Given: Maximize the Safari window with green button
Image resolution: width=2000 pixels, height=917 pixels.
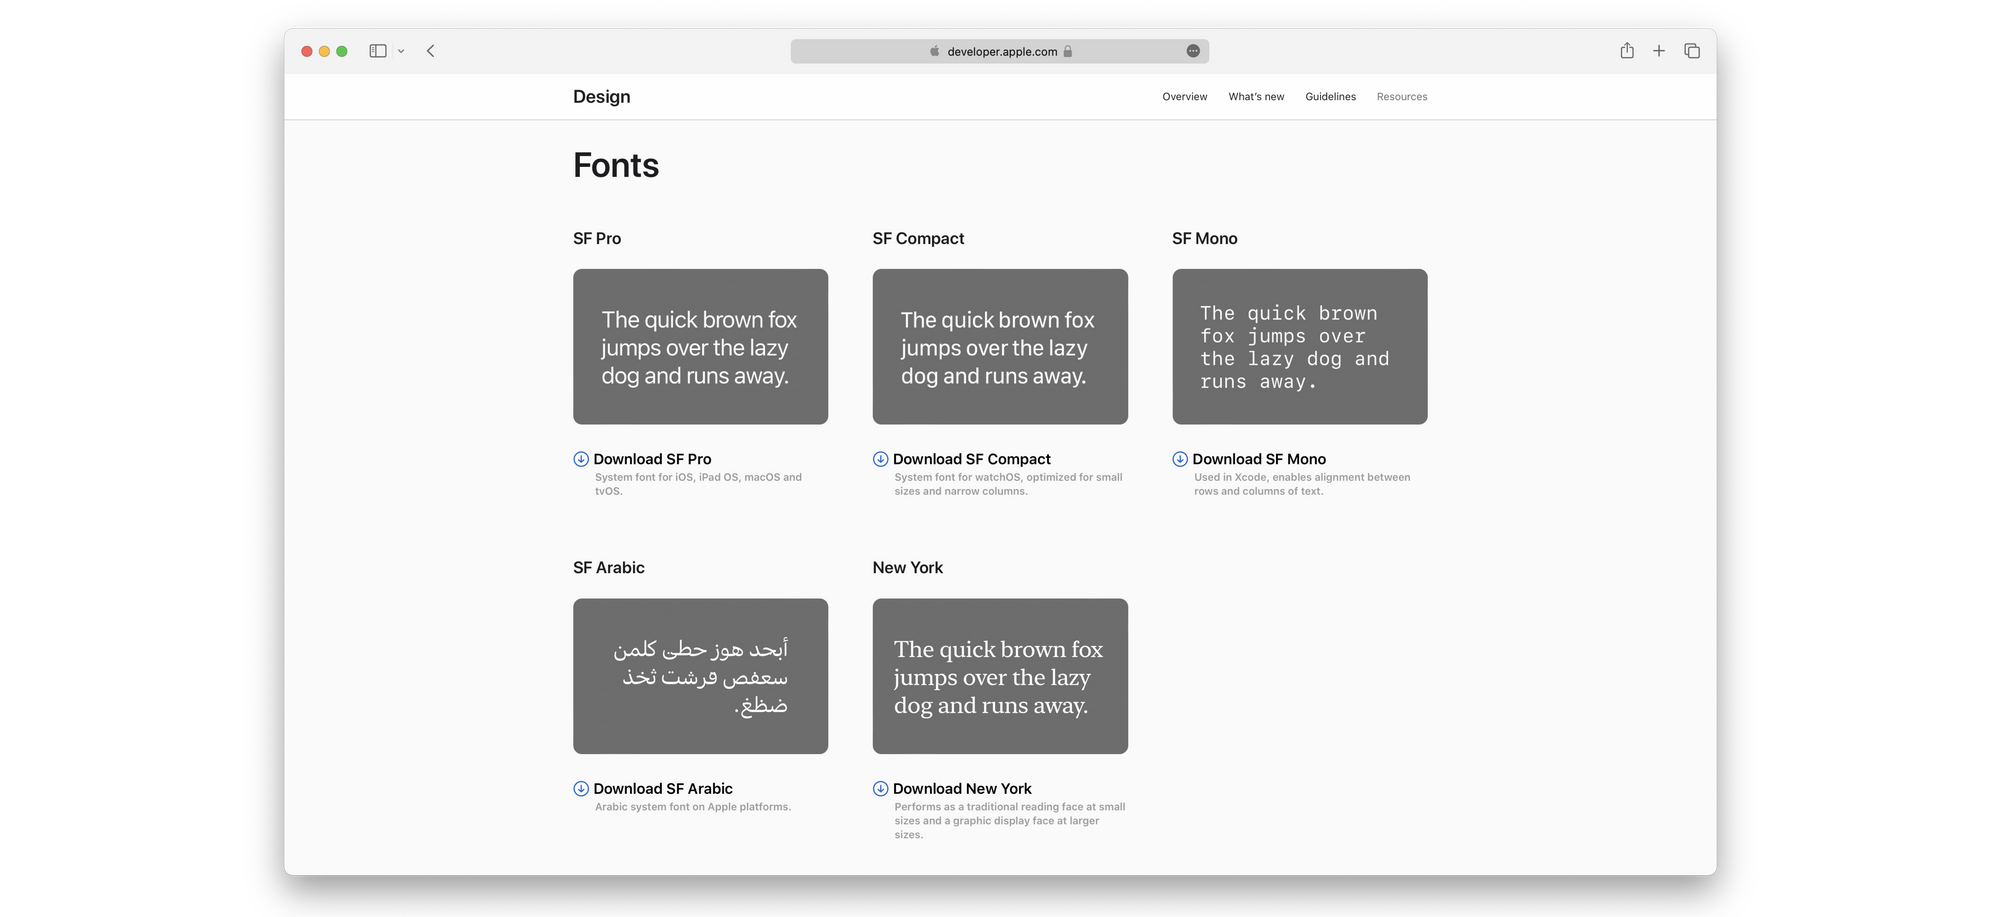Looking at the screenshot, I should tap(342, 51).
